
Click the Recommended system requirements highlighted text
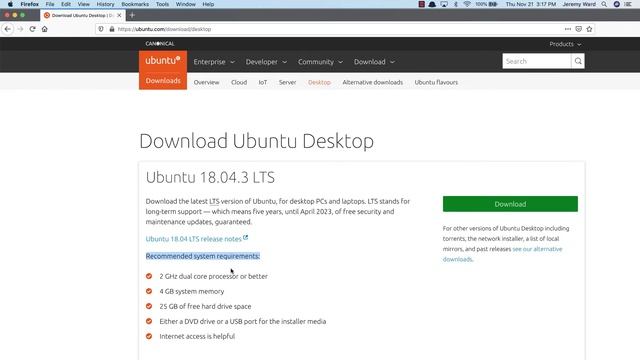tap(203, 256)
